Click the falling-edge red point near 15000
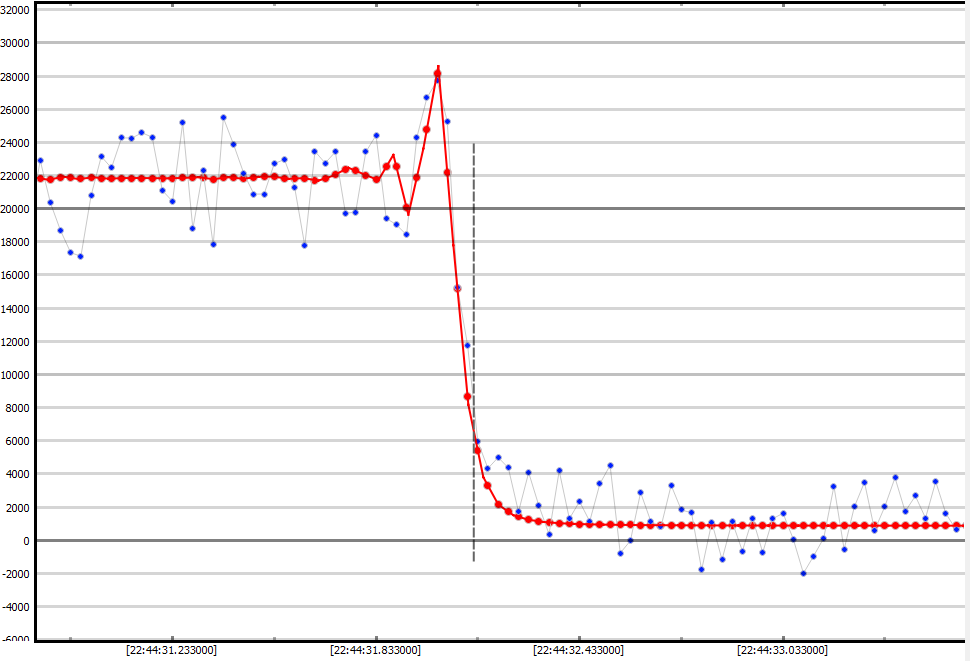Image resolution: width=970 pixels, height=661 pixels. [457, 288]
